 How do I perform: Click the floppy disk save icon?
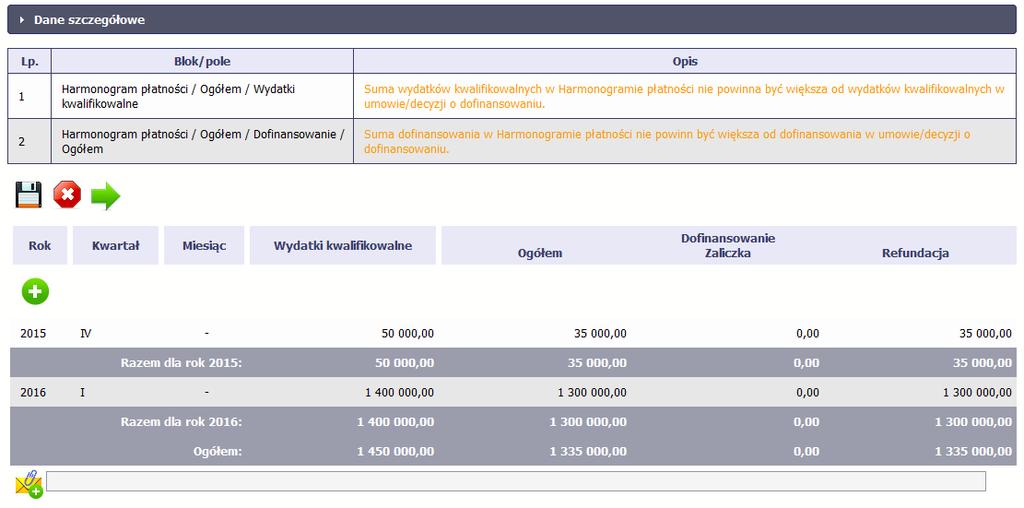pos(29,195)
